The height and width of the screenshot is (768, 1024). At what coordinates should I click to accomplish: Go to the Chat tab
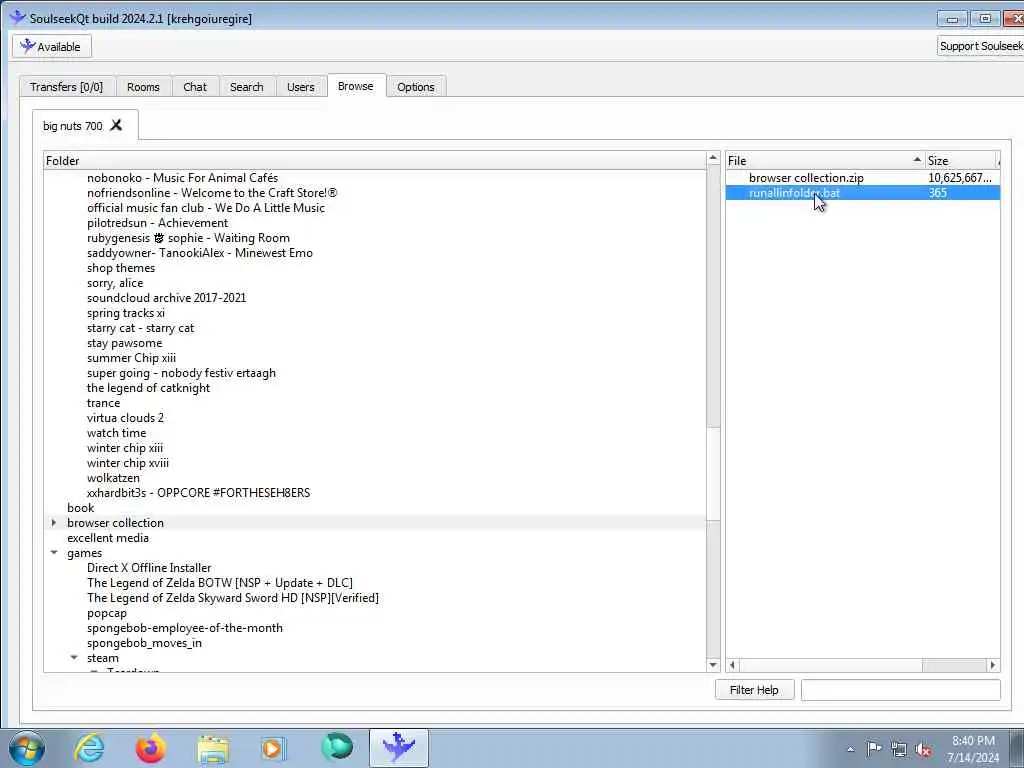pyautogui.click(x=195, y=87)
